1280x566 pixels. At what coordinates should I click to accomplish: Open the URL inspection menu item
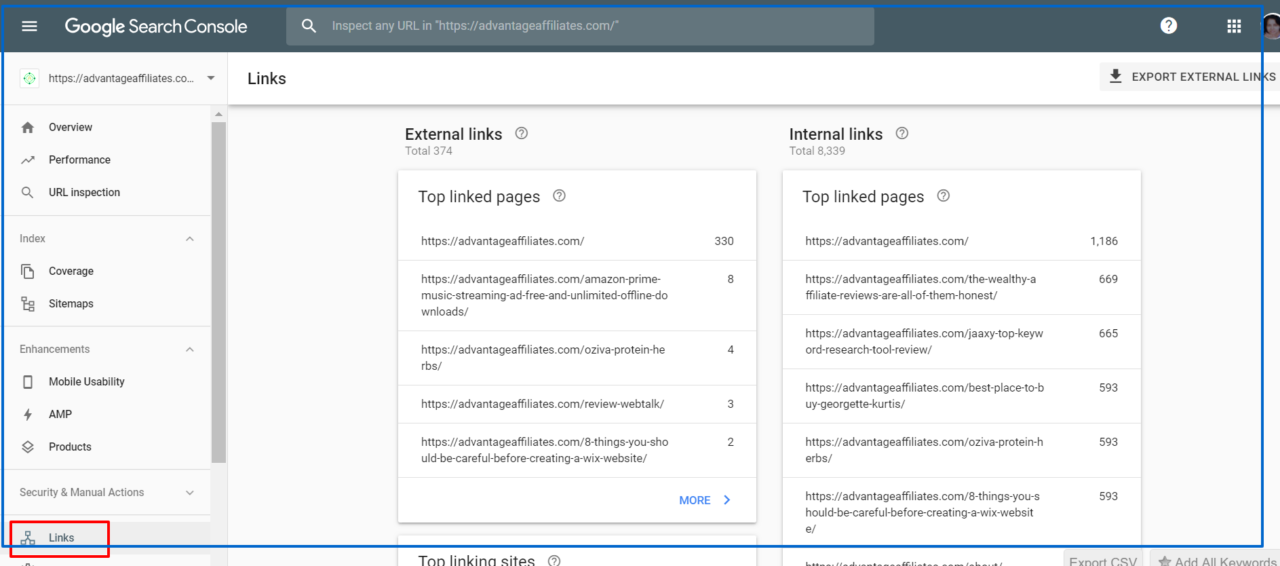pyautogui.click(x=105, y=192)
